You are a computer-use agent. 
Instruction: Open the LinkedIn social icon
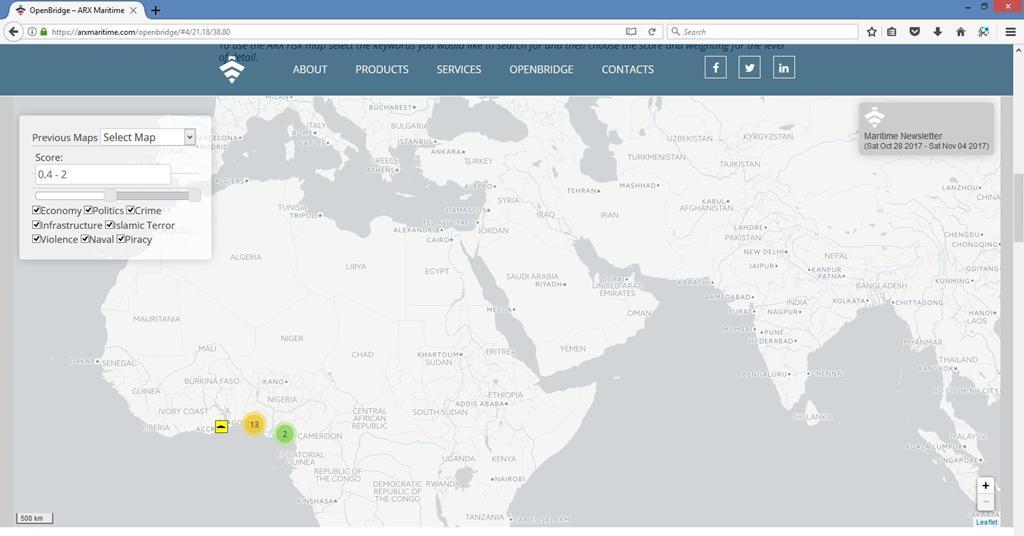tap(784, 68)
